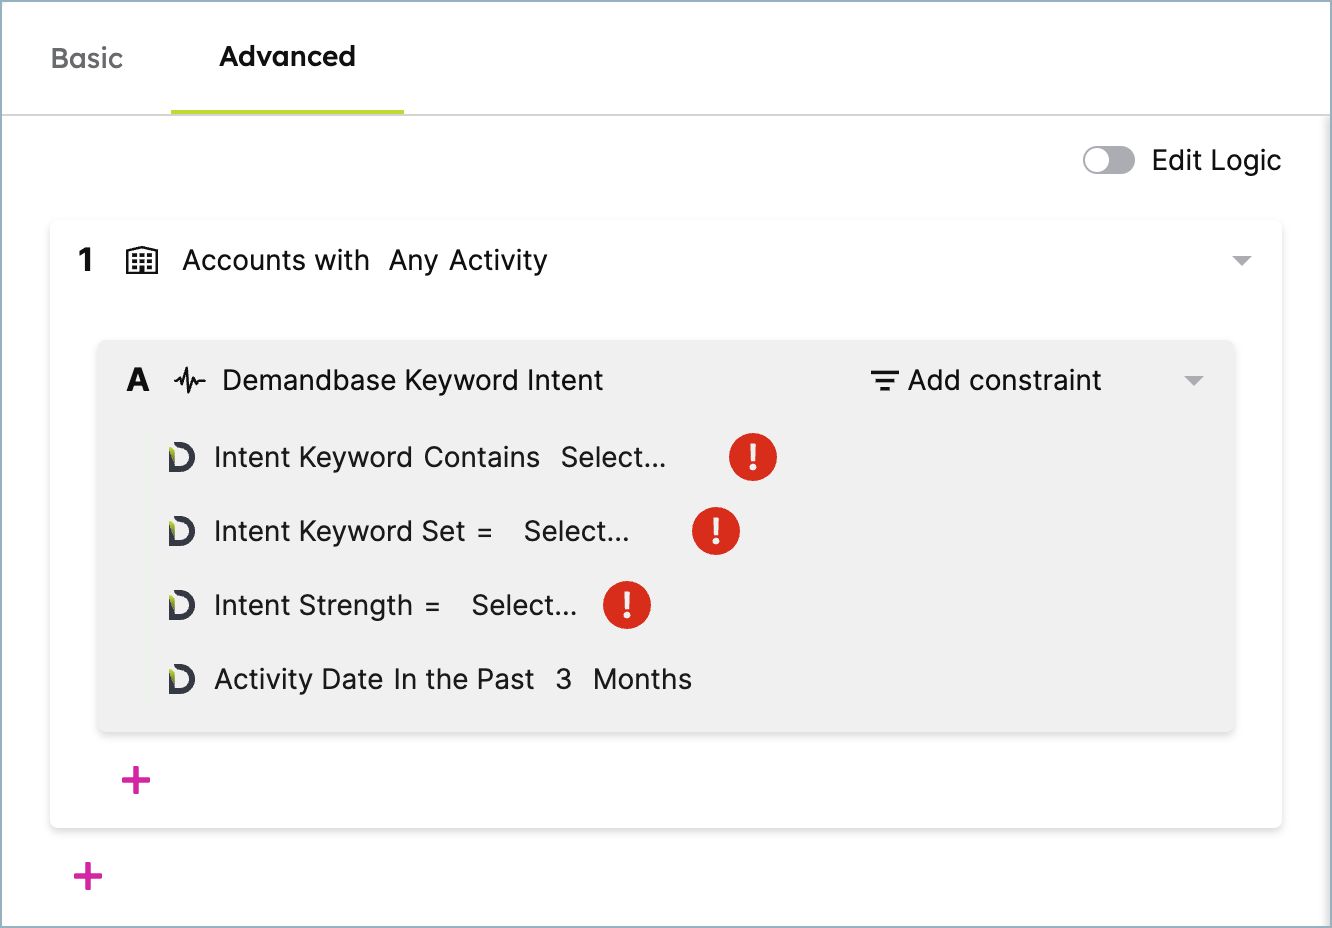Screen dimensions: 1332x928
Task: Select the Advanced tab
Action: tap(287, 57)
